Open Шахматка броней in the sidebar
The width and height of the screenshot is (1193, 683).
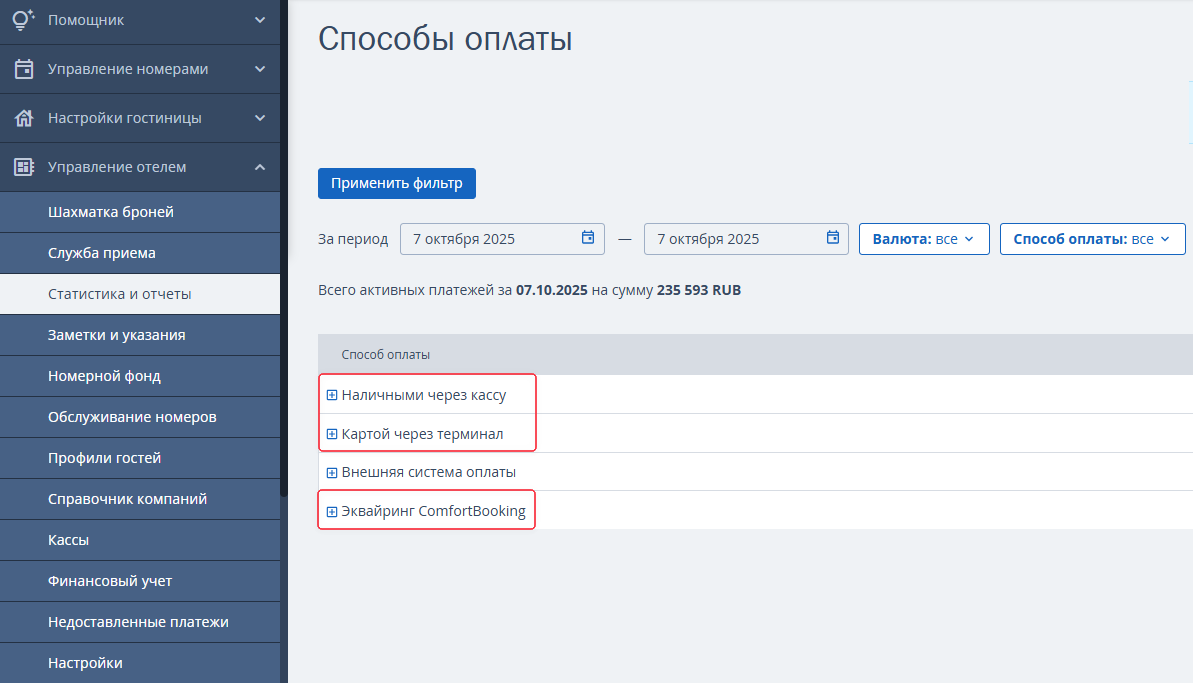111,212
